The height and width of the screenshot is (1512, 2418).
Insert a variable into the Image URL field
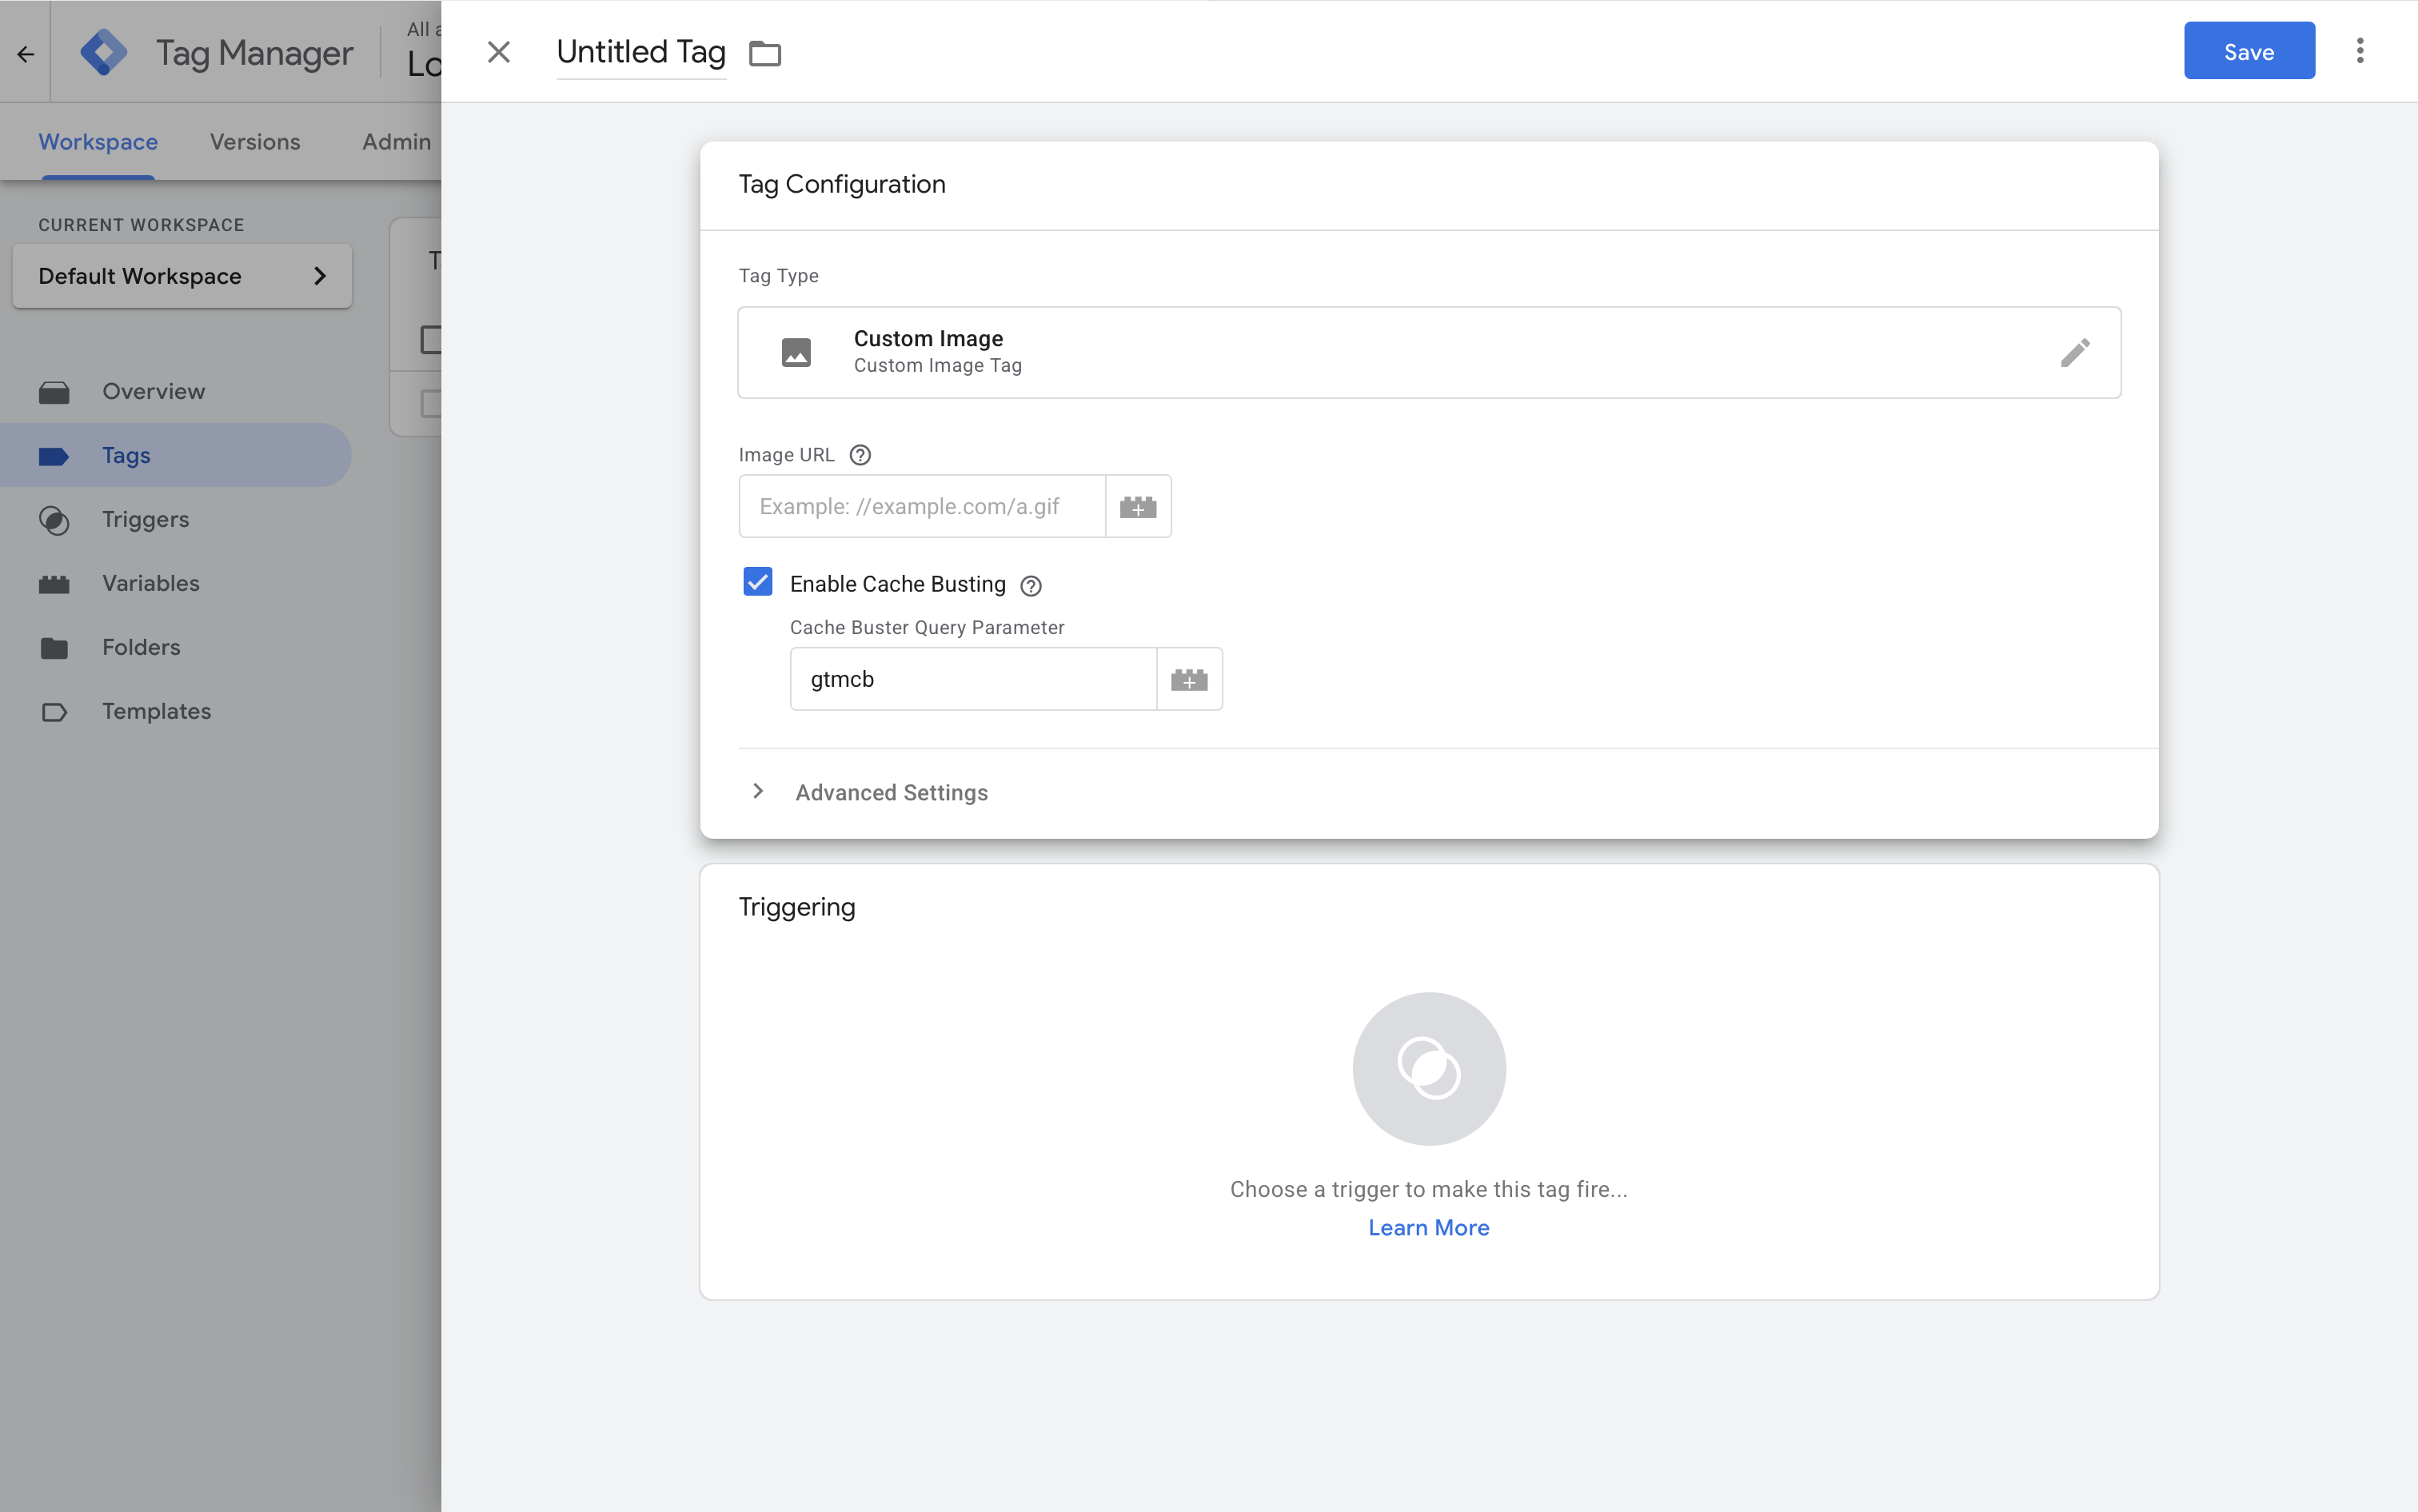(1138, 506)
